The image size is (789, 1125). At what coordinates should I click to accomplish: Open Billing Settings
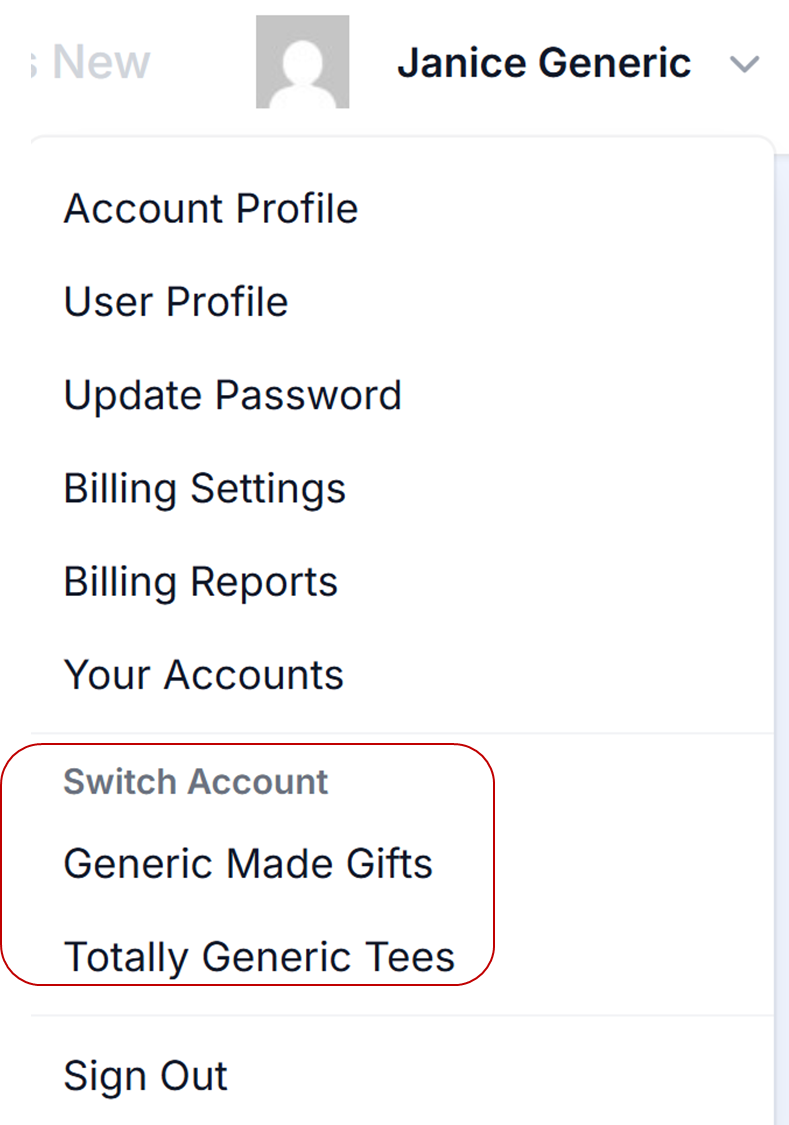(204, 489)
